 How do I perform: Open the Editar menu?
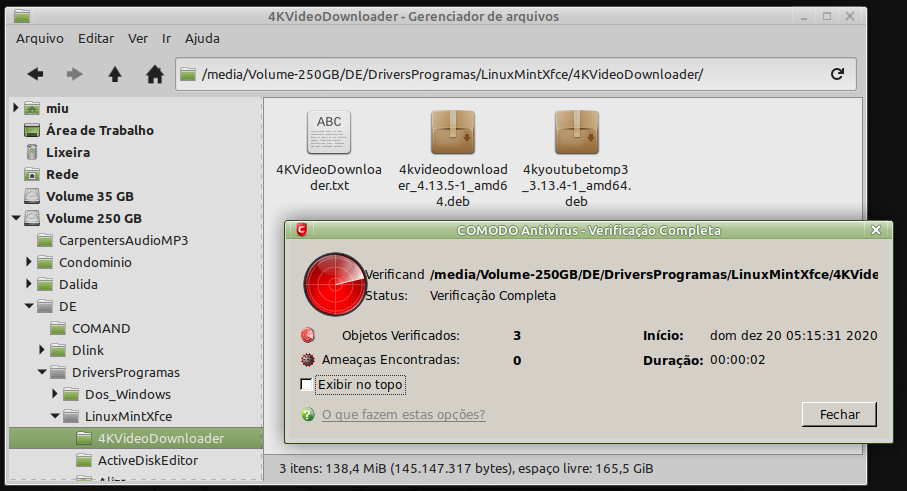point(96,39)
